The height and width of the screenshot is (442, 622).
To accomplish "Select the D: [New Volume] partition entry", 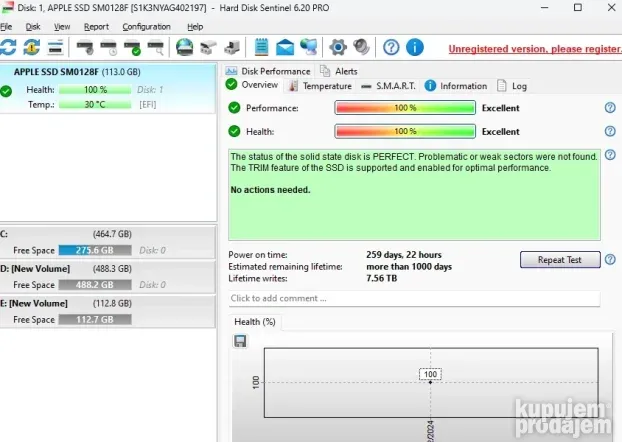I will point(108,277).
